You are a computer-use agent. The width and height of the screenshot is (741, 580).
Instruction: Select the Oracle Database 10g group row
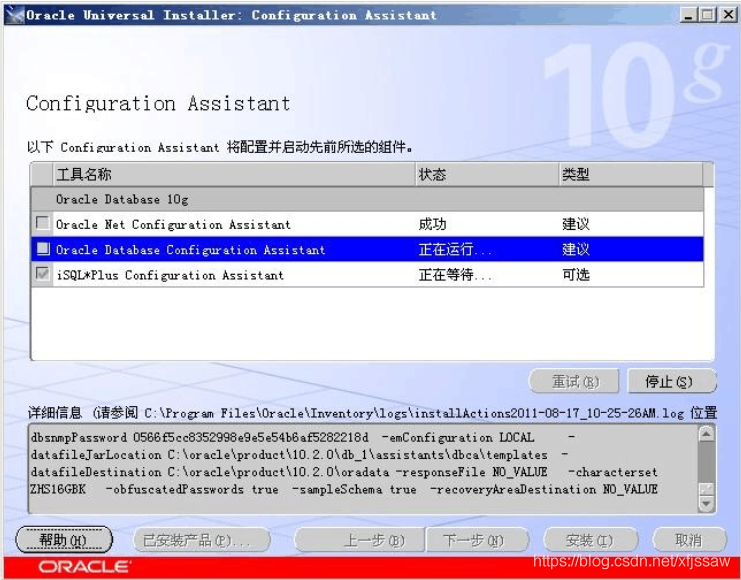(x=367, y=199)
